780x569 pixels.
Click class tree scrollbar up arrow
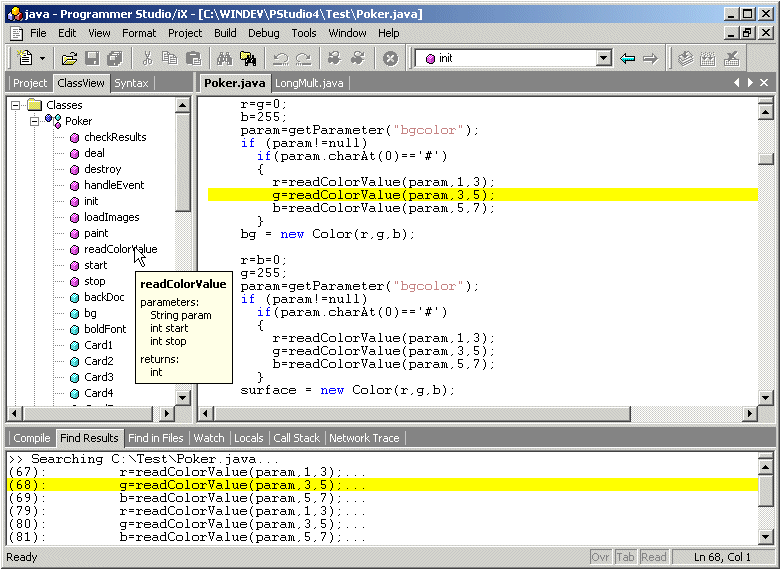coord(183,105)
